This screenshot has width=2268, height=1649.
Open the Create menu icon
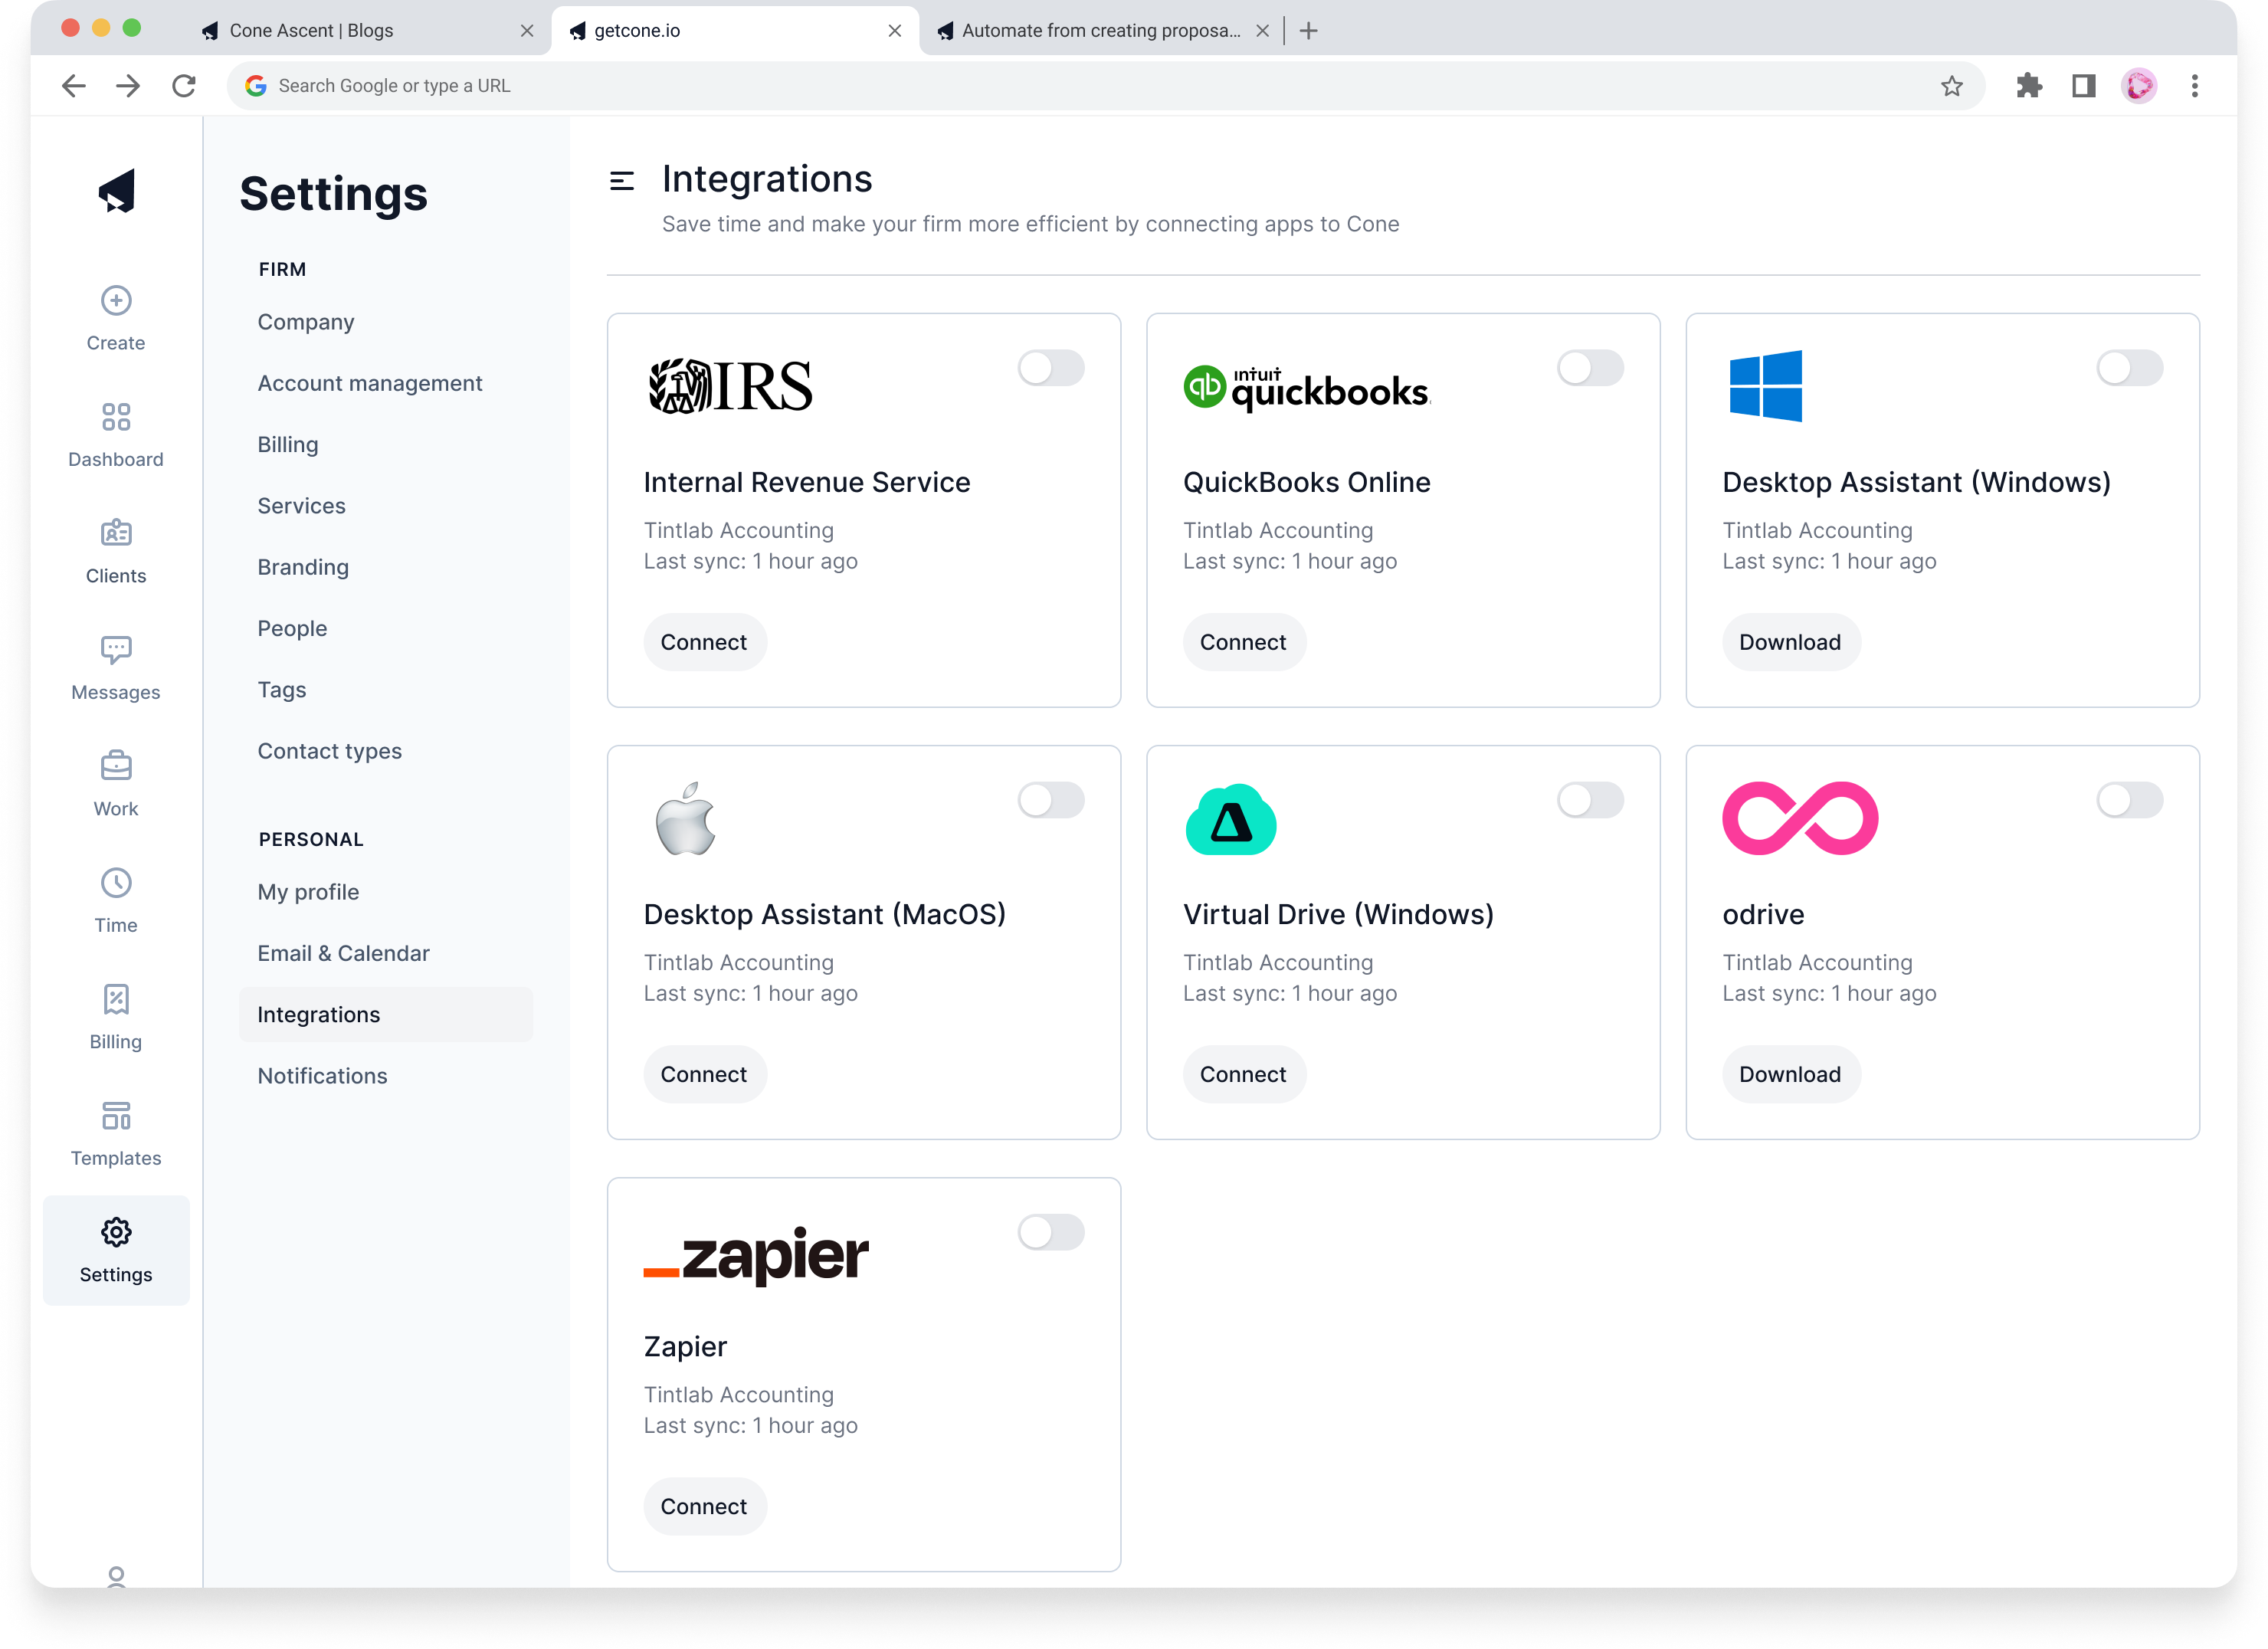click(x=116, y=301)
